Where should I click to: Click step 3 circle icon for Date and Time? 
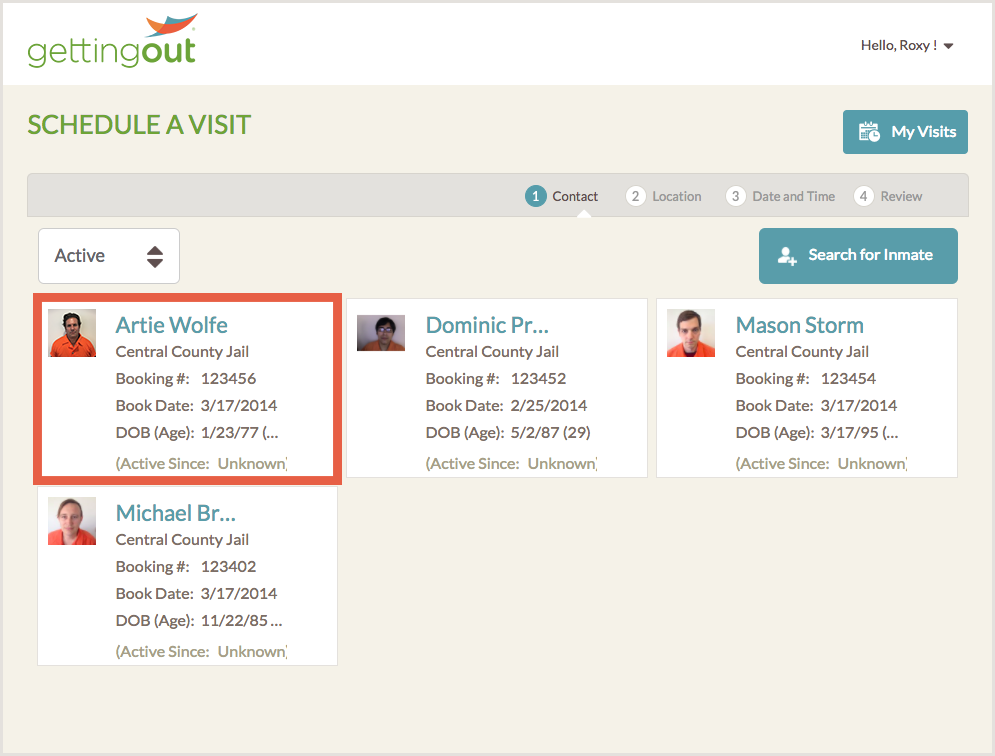tap(735, 196)
